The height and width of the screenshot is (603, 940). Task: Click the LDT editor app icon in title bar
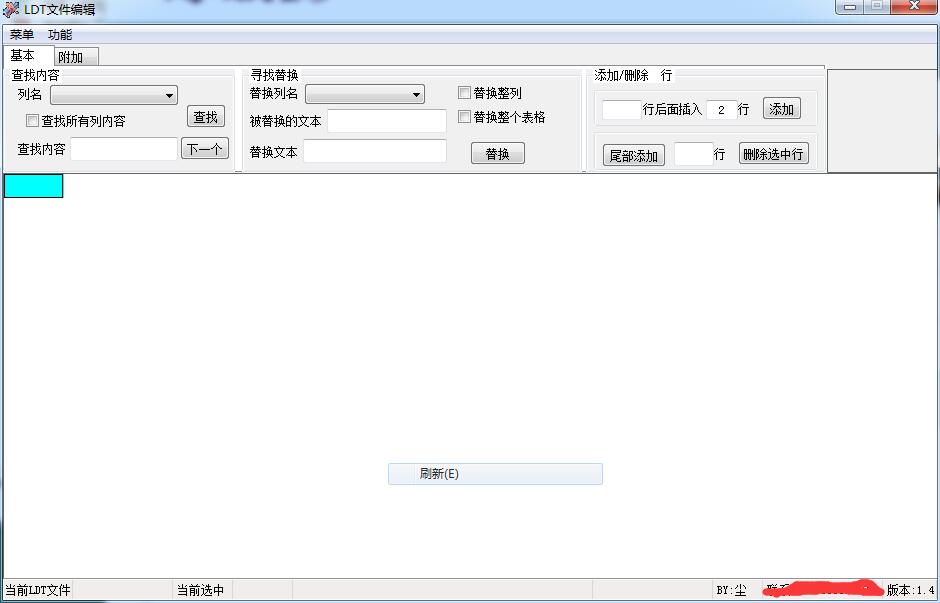(12, 9)
